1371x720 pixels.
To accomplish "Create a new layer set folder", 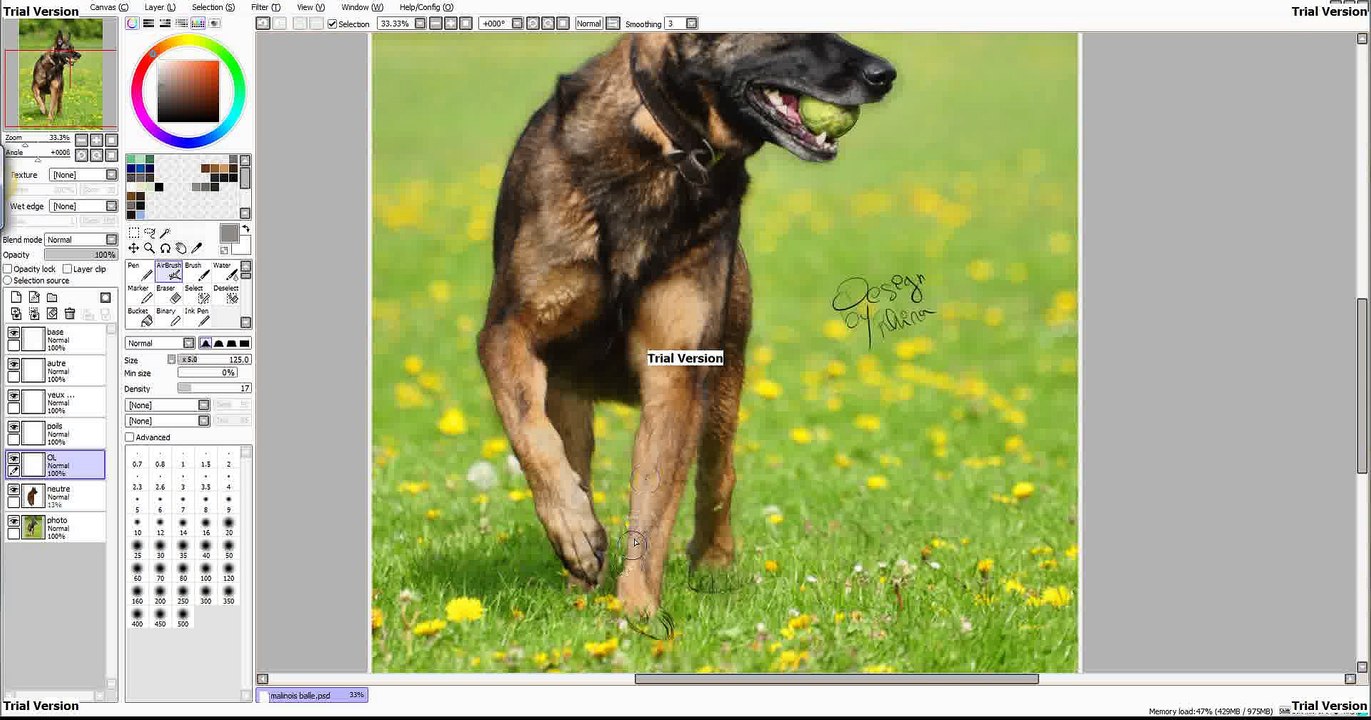I will tap(52, 297).
